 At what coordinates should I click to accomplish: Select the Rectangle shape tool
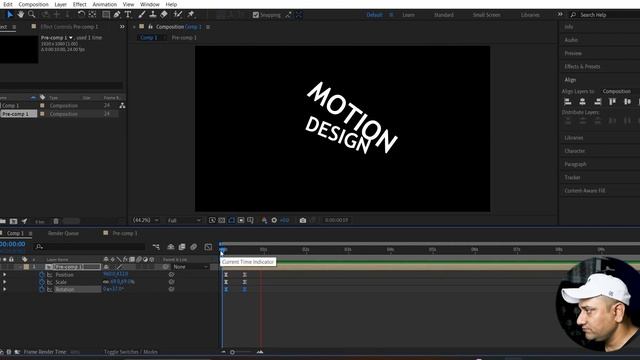[106, 15]
